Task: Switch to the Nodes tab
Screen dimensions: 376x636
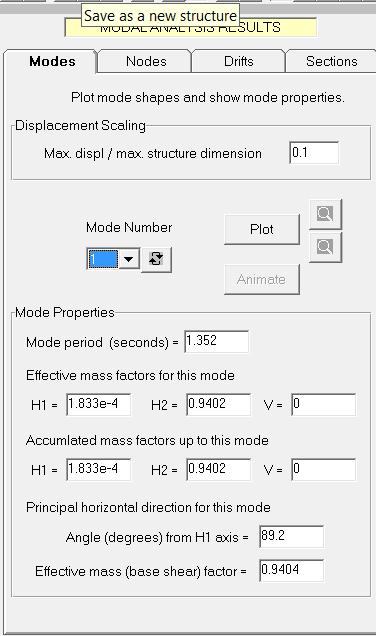Action: pyautogui.click(x=146, y=61)
